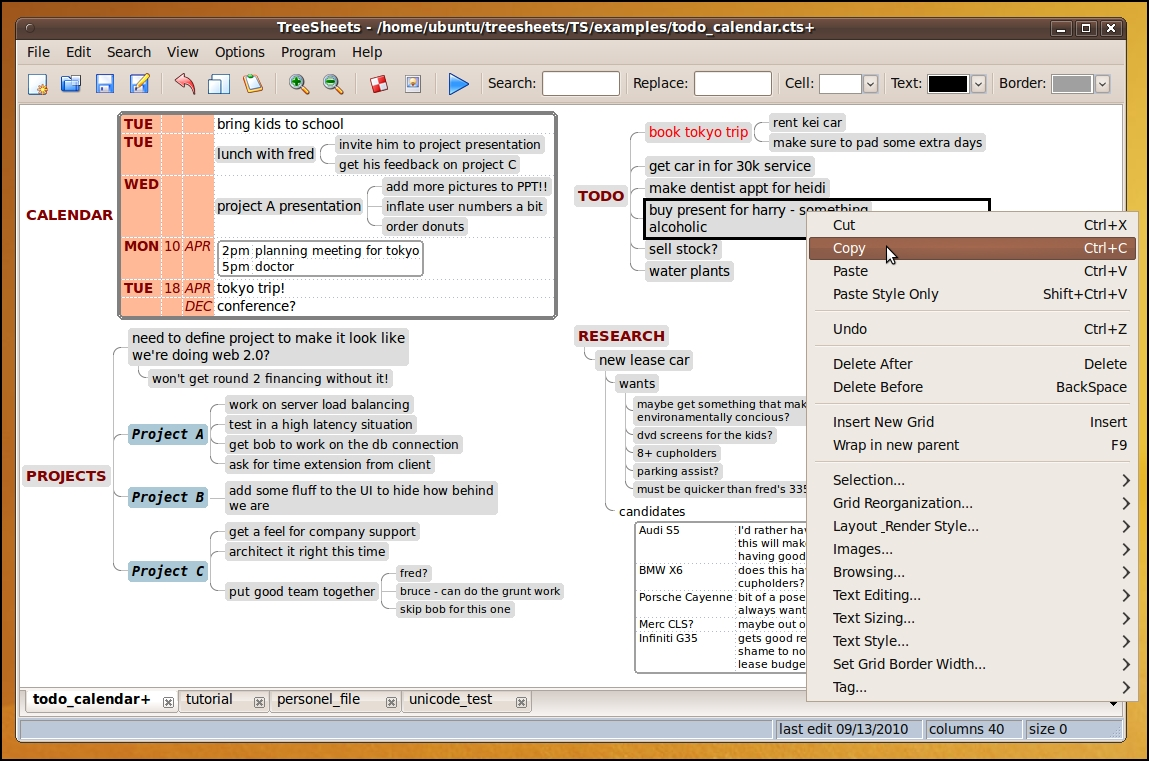Open the Border color dropdown
This screenshot has width=1149, height=761.
coord(1102,84)
